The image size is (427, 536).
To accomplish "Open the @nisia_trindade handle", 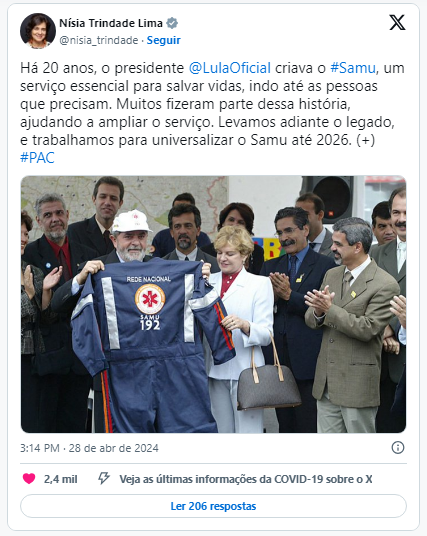I will coord(99,40).
